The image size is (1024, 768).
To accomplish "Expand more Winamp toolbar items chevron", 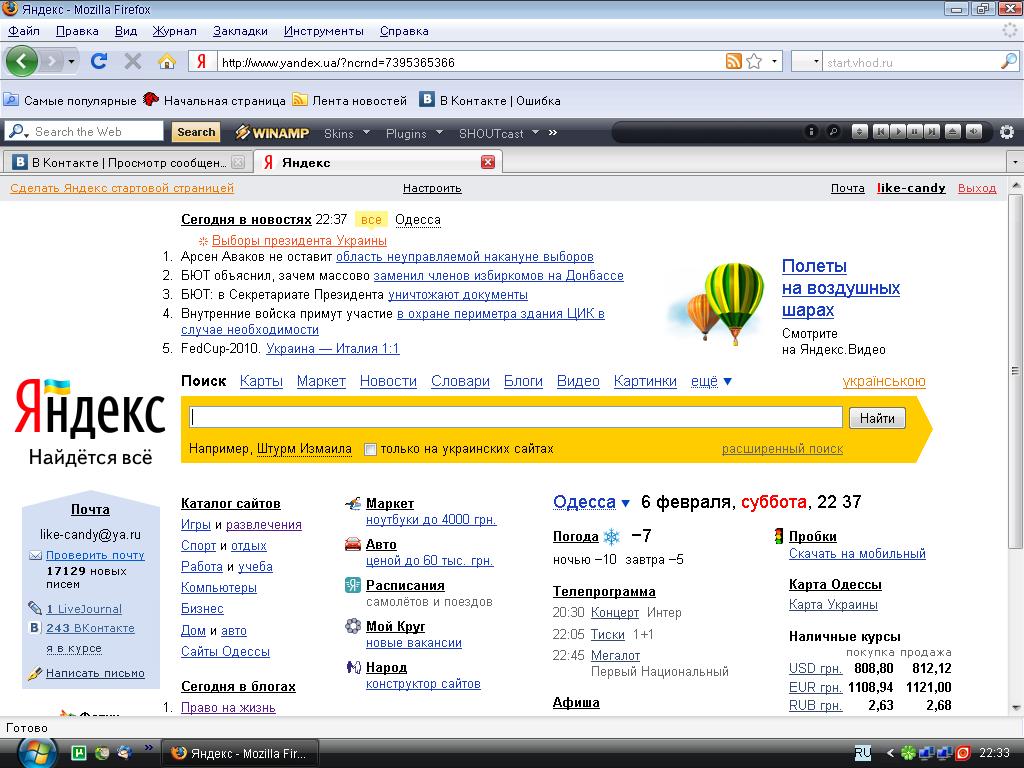I will tap(553, 133).
